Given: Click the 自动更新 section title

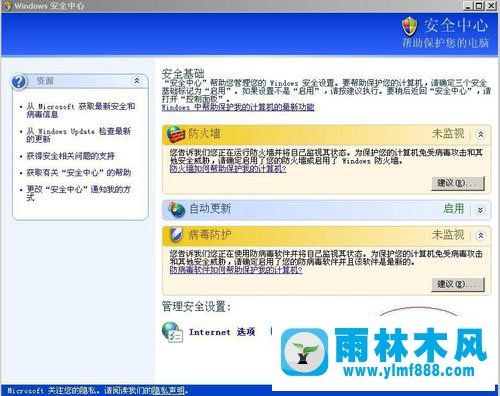Looking at the screenshot, I should point(210,209).
